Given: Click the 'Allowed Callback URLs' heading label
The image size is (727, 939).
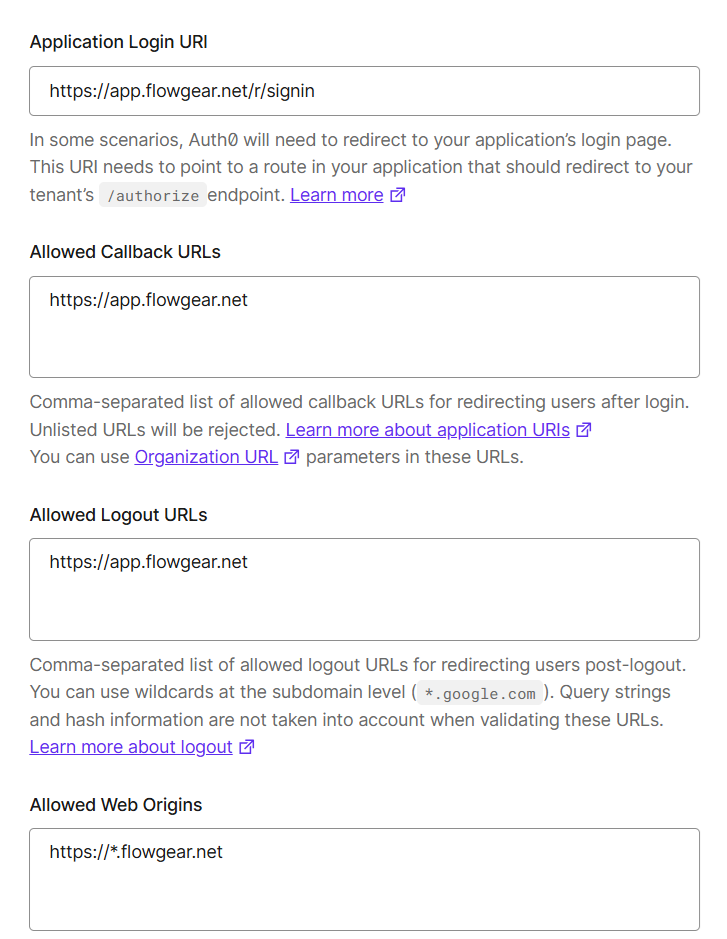Looking at the screenshot, I should click(x=125, y=252).
